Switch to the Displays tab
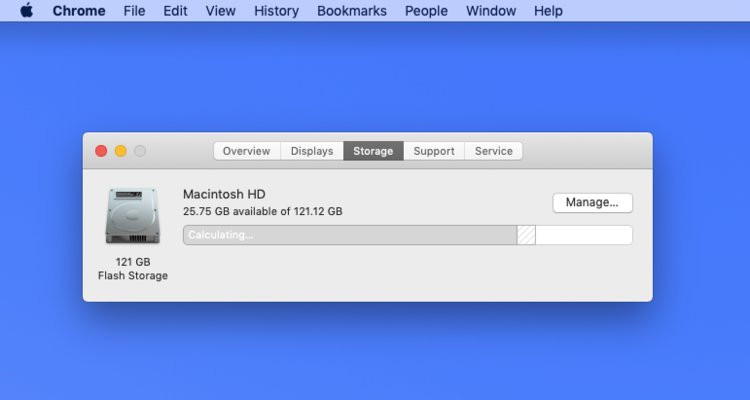The width and height of the screenshot is (750, 400). coord(312,151)
